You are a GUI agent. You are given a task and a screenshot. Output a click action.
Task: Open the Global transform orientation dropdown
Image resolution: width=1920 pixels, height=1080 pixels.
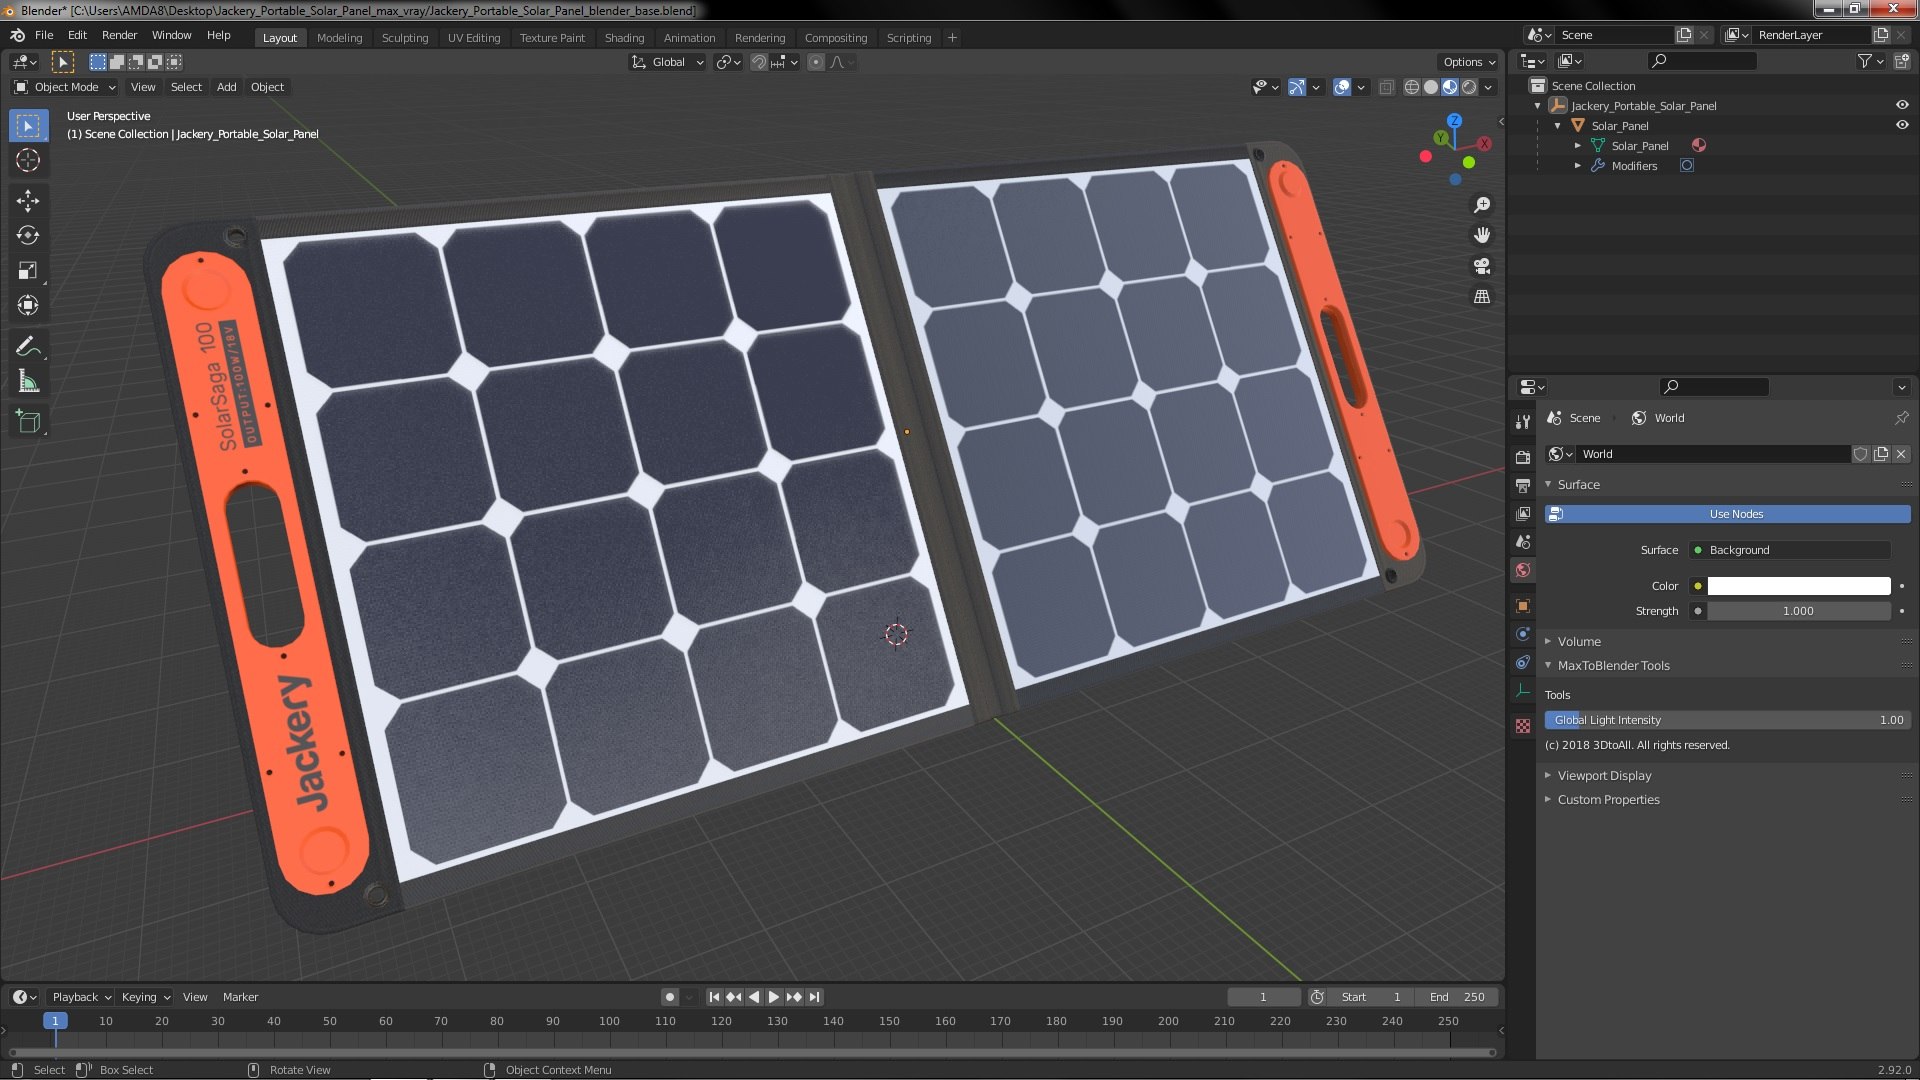click(x=667, y=62)
